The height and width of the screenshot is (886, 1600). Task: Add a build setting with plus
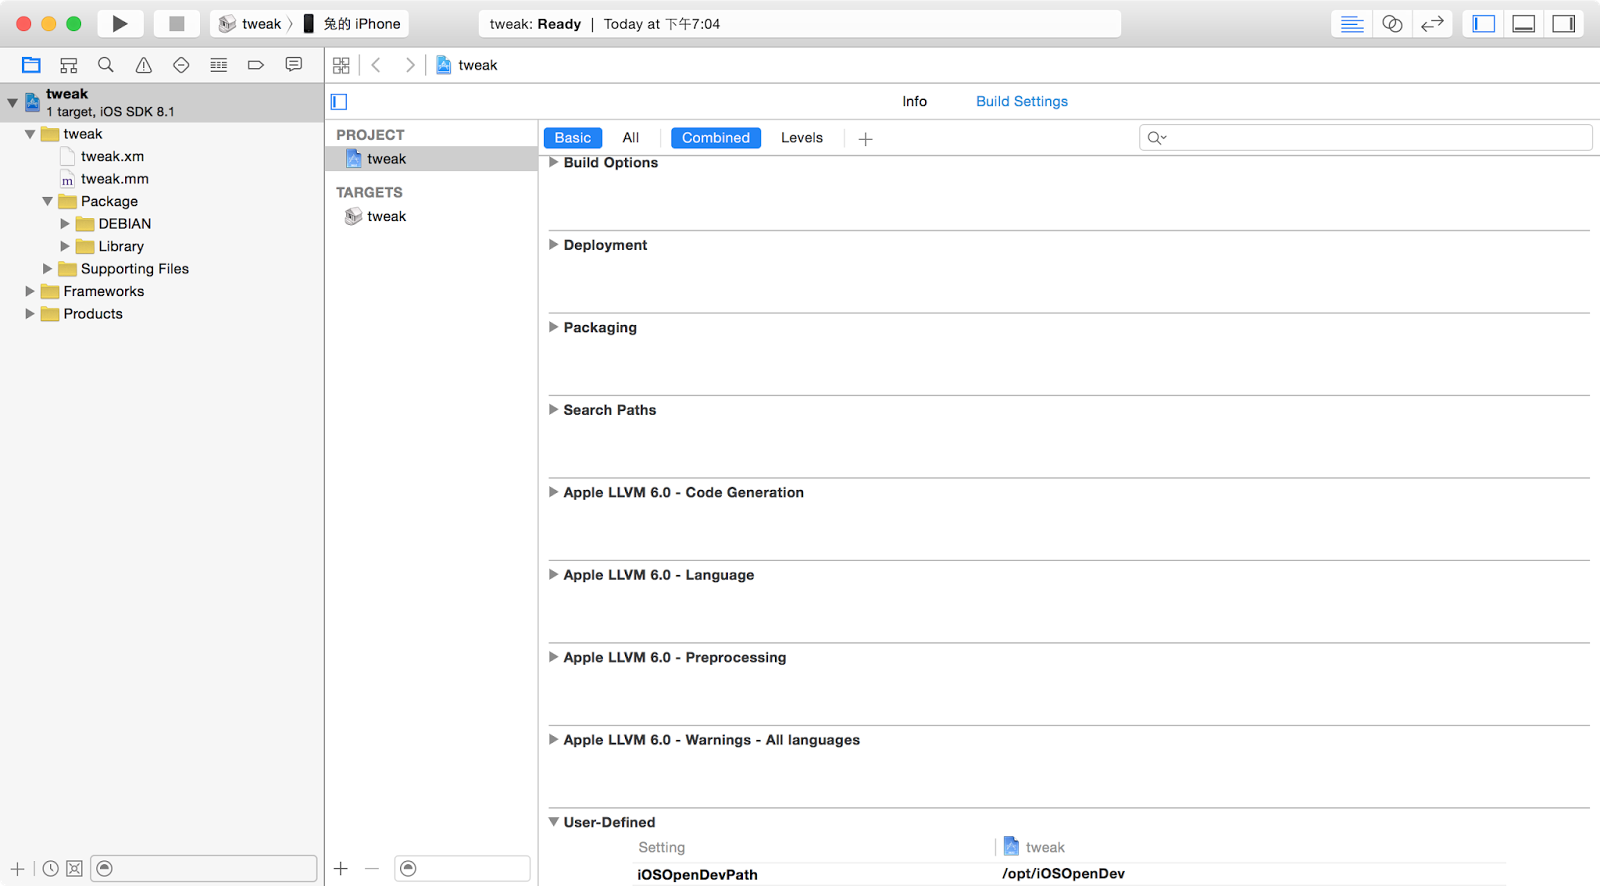(x=866, y=139)
